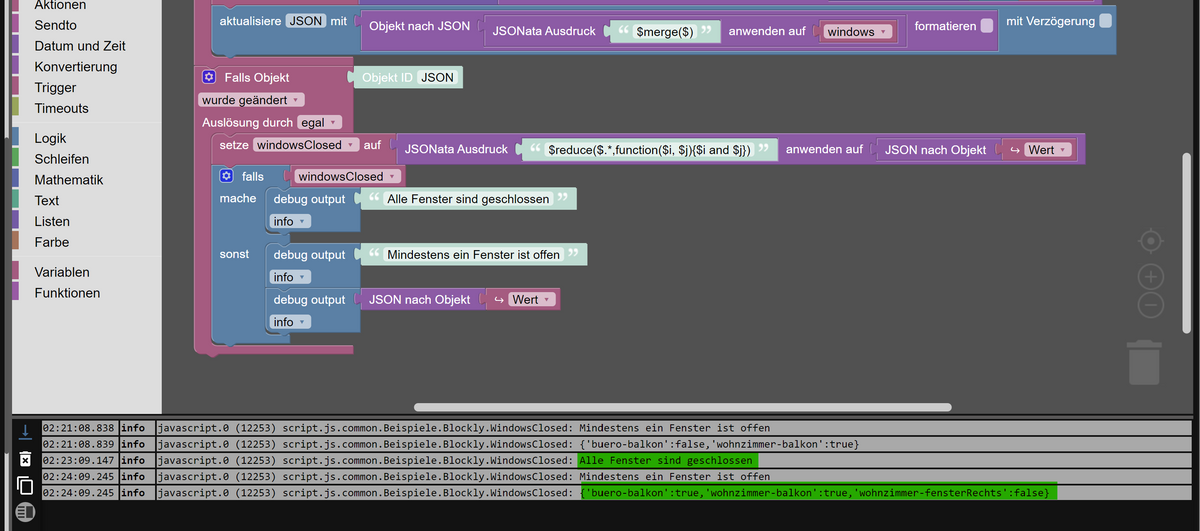Select log timestamp 02:21:08.839
This screenshot has height=531, width=1200.
tap(79, 444)
